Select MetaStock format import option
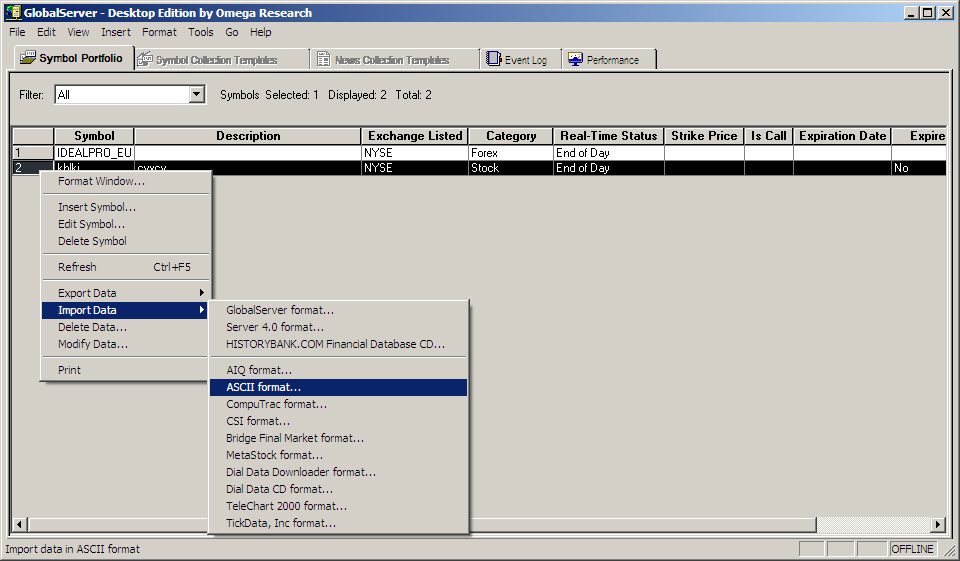The height and width of the screenshot is (561, 960). pyautogui.click(x=339, y=456)
